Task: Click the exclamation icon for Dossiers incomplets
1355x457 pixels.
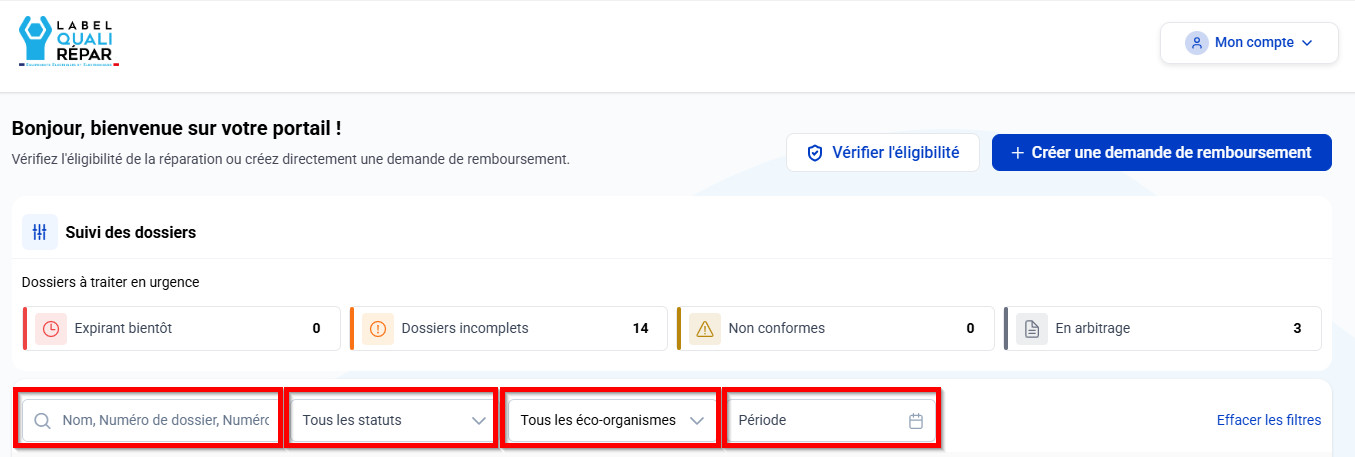Action: click(x=378, y=328)
